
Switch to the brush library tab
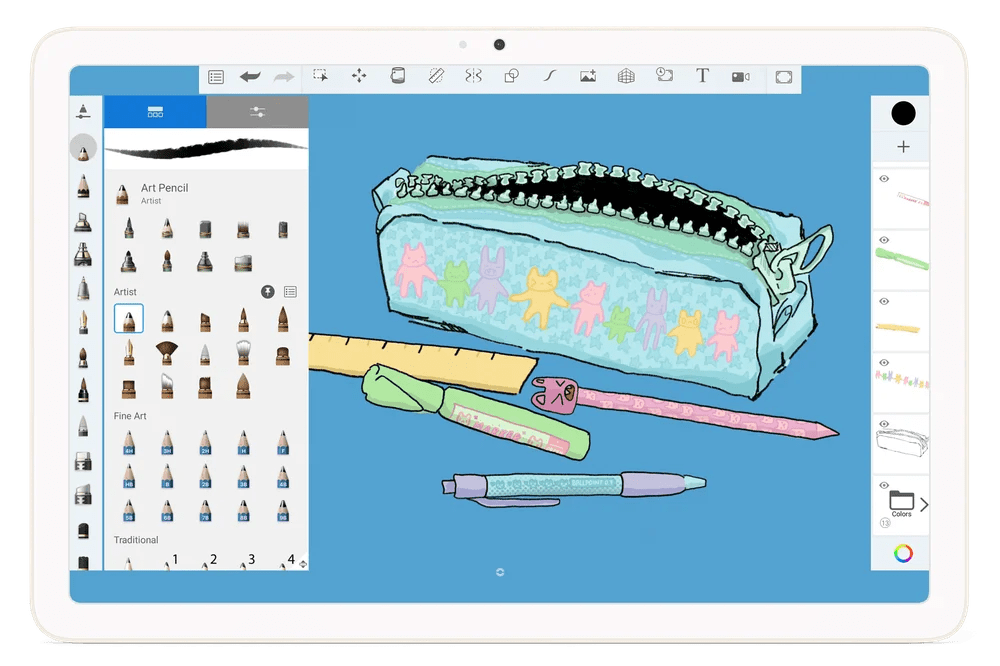(155, 112)
